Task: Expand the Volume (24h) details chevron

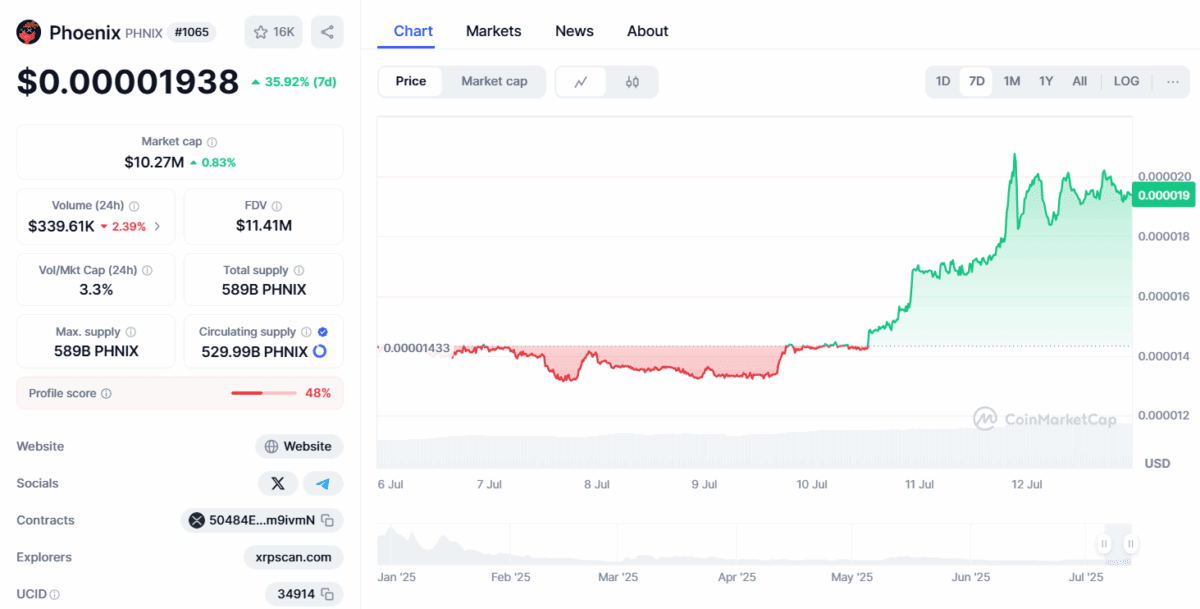Action: point(157,226)
